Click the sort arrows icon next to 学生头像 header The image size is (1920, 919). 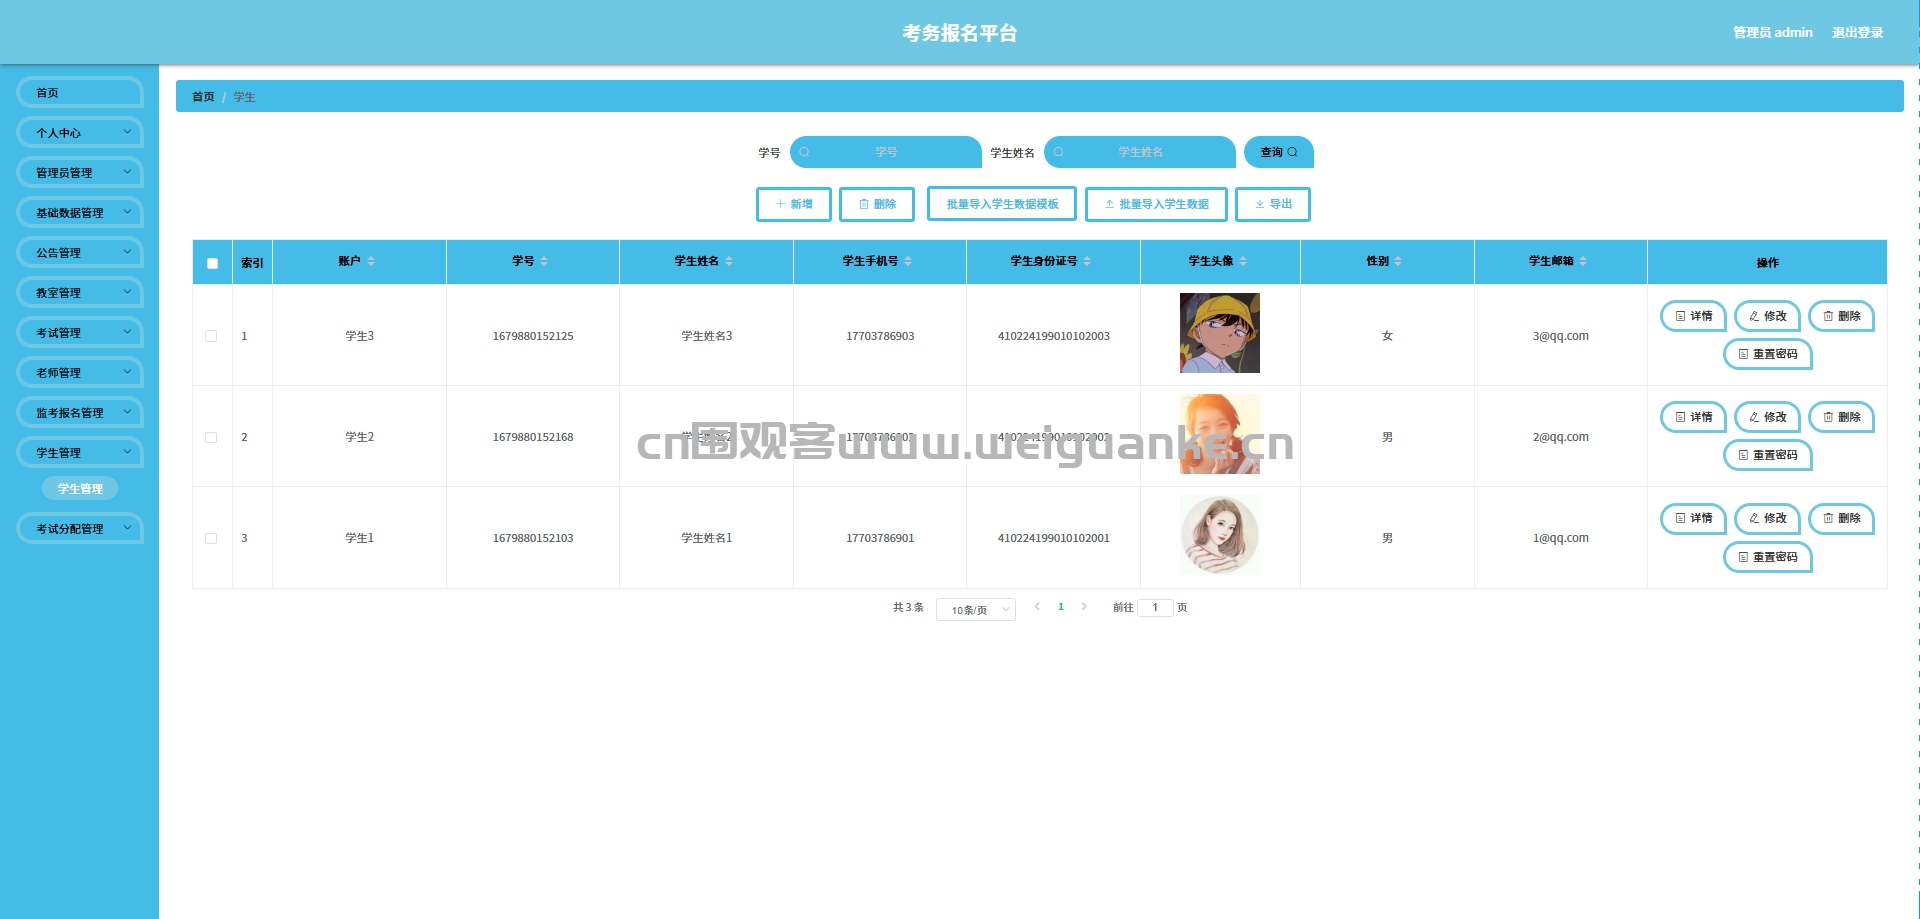pyautogui.click(x=1243, y=261)
